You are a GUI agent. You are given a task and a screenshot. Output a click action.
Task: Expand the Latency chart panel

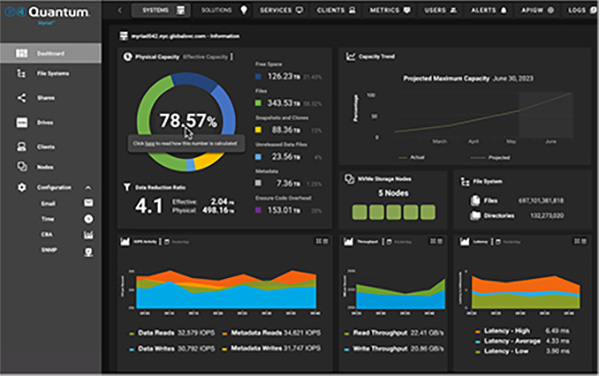point(577,241)
